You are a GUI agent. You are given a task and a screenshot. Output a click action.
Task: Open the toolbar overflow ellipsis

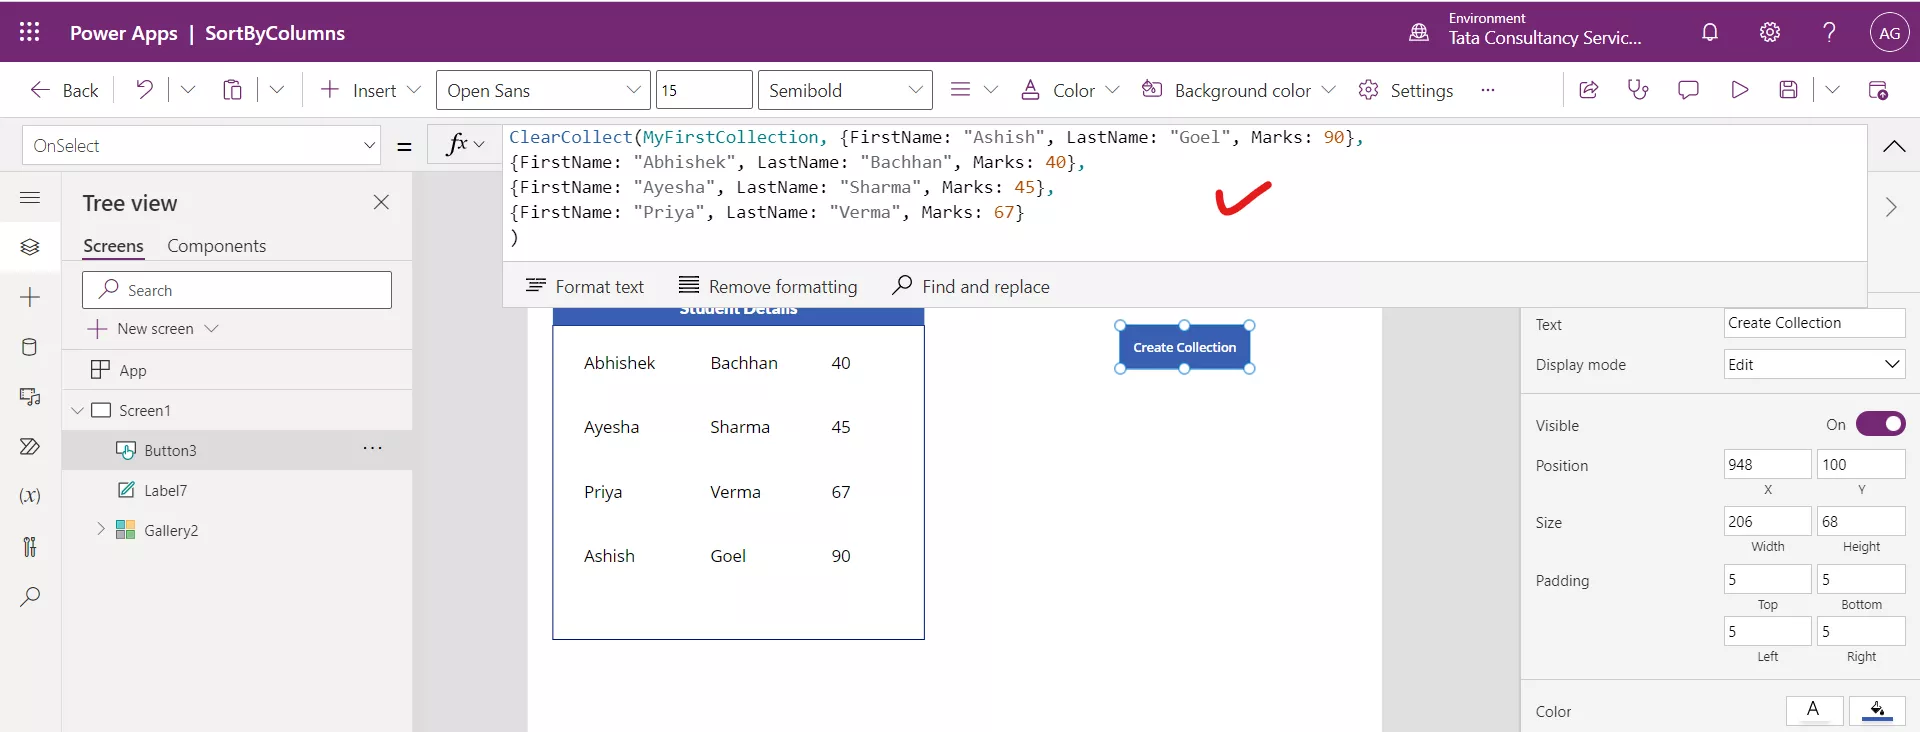tap(1488, 90)
